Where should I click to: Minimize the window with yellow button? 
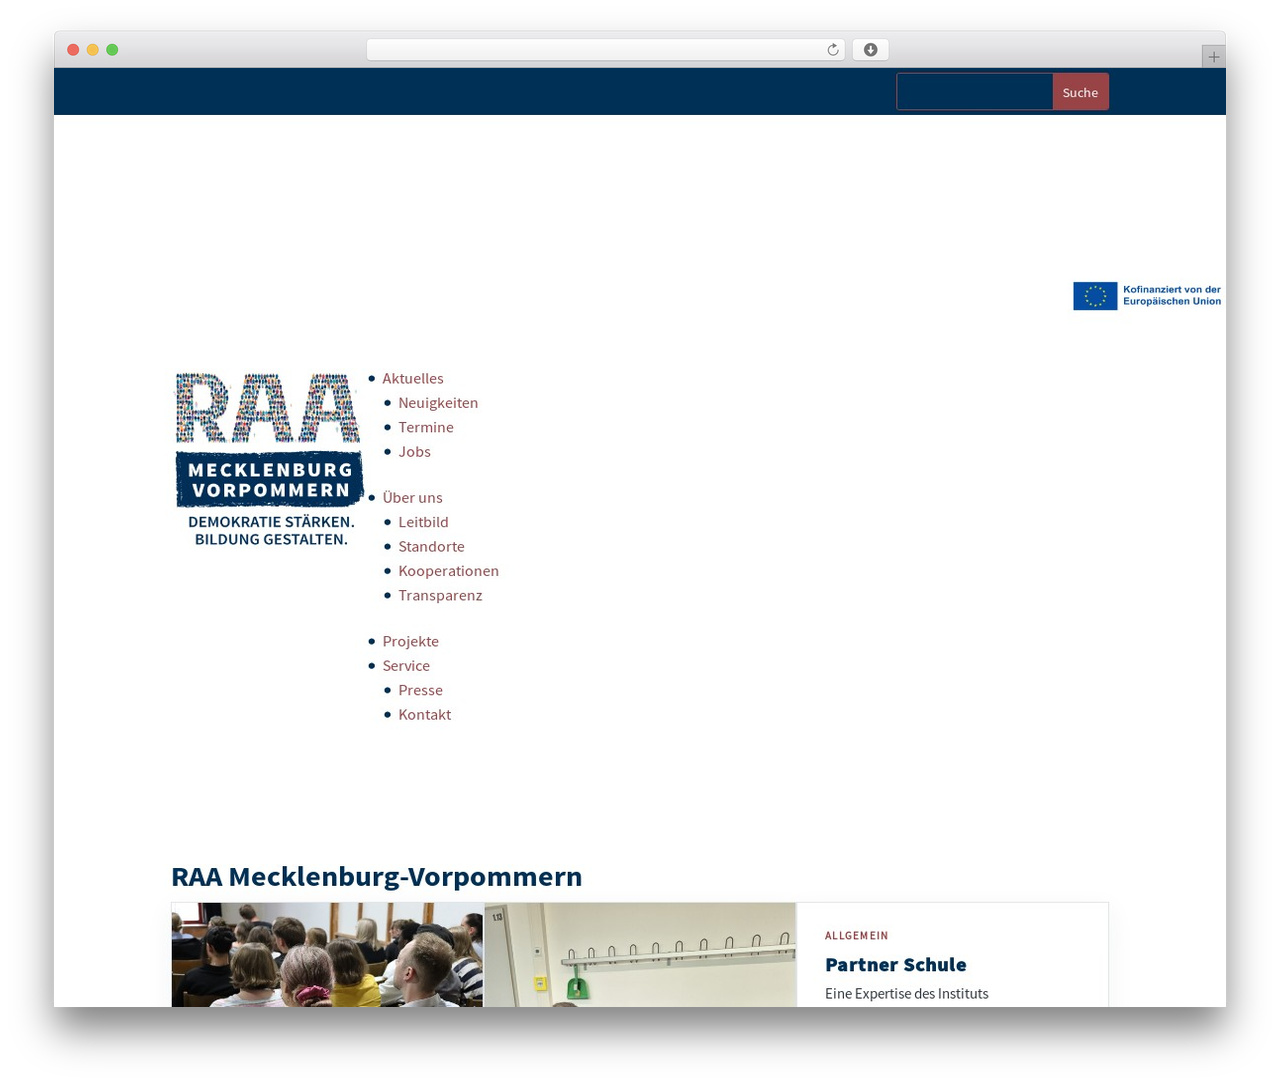click(x=92, y=50)
